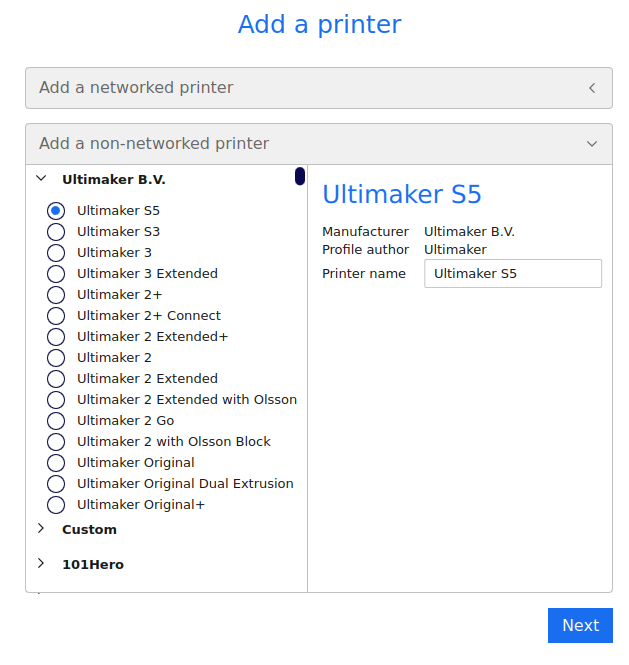Click the Profile author label in the details pane
The image size is (629, 665).
(x=365, y=250)
